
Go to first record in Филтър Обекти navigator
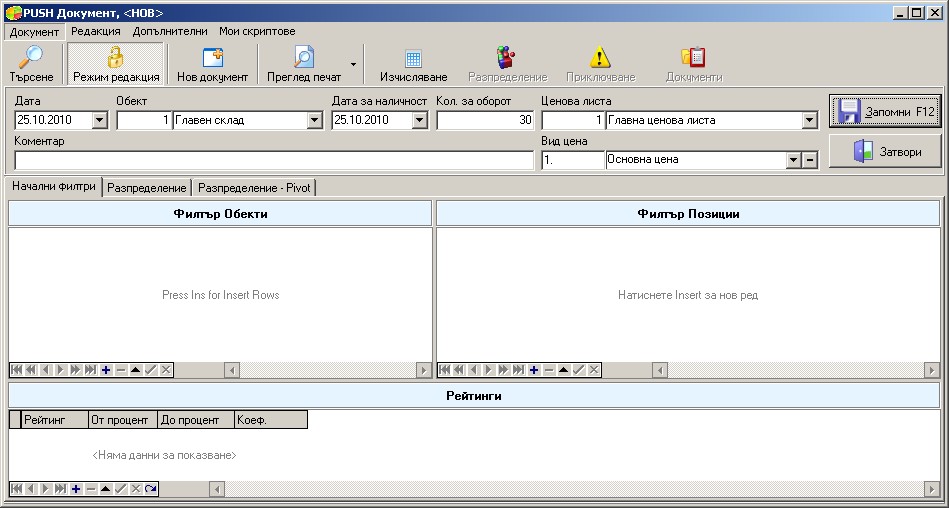pyautogui.click(x=17, y=369)
